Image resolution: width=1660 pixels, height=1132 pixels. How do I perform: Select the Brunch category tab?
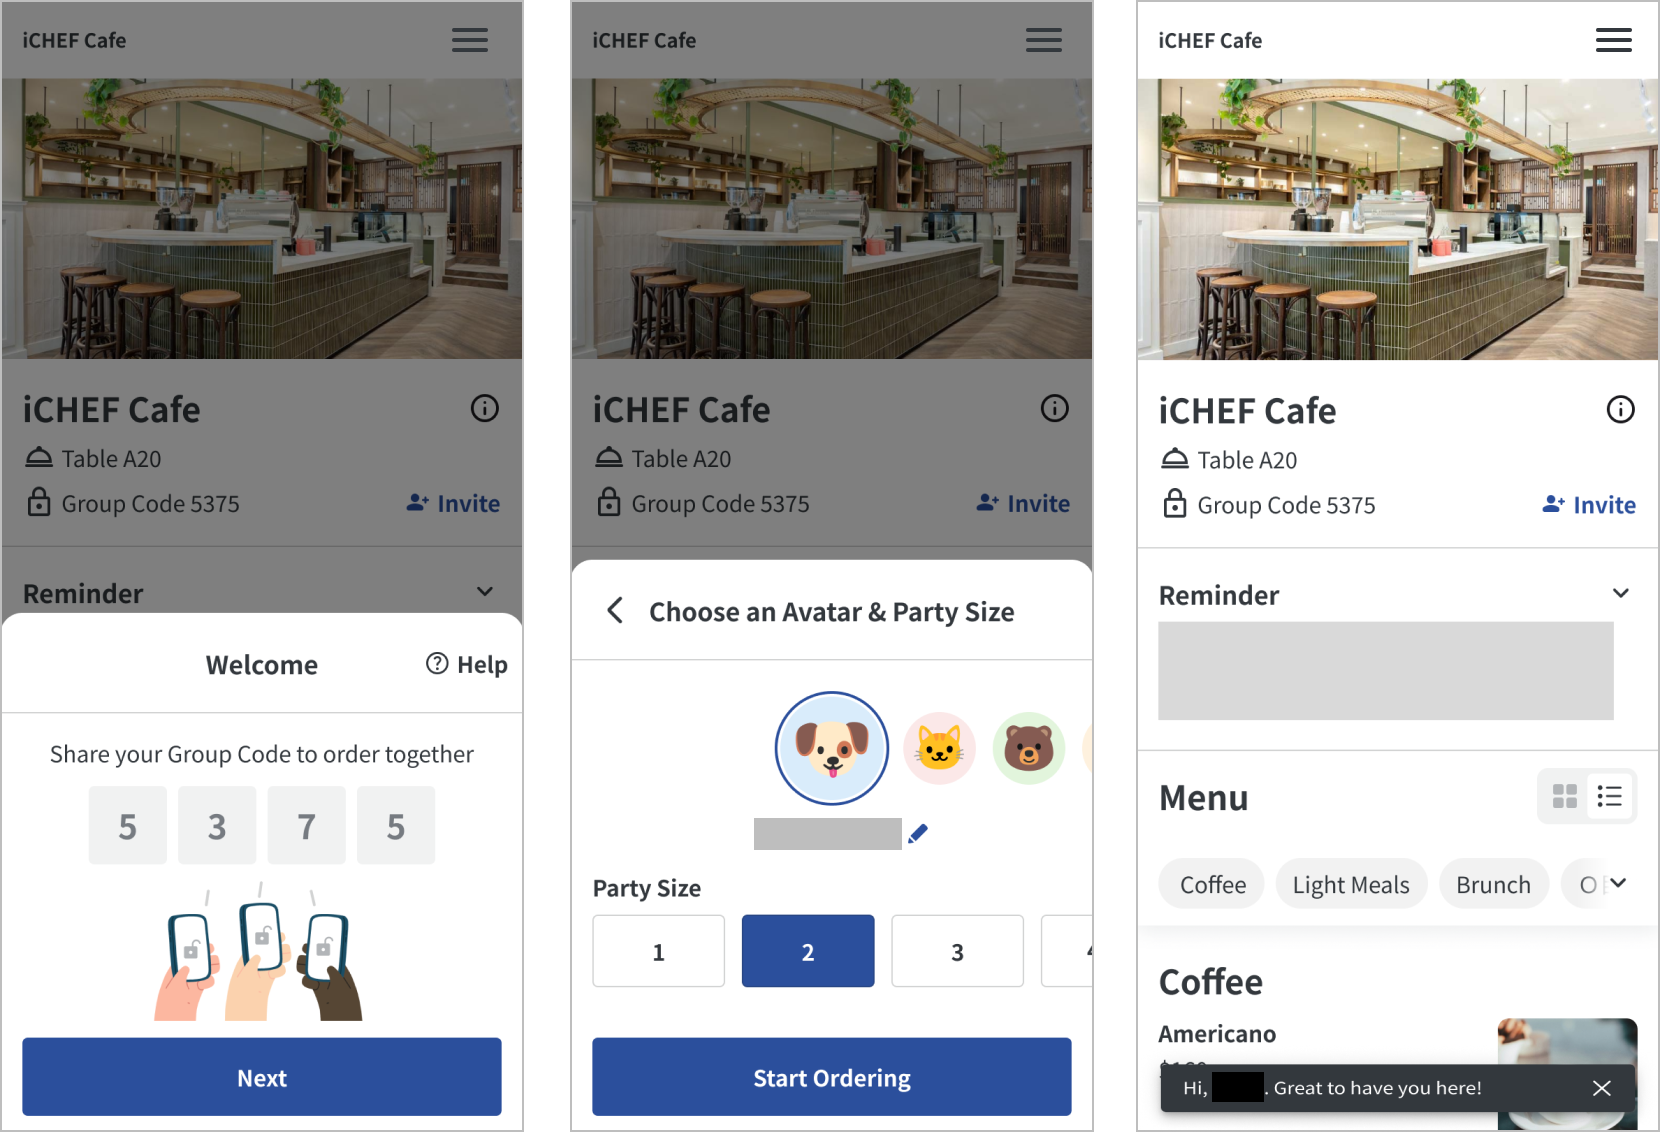coord(1493,884)
